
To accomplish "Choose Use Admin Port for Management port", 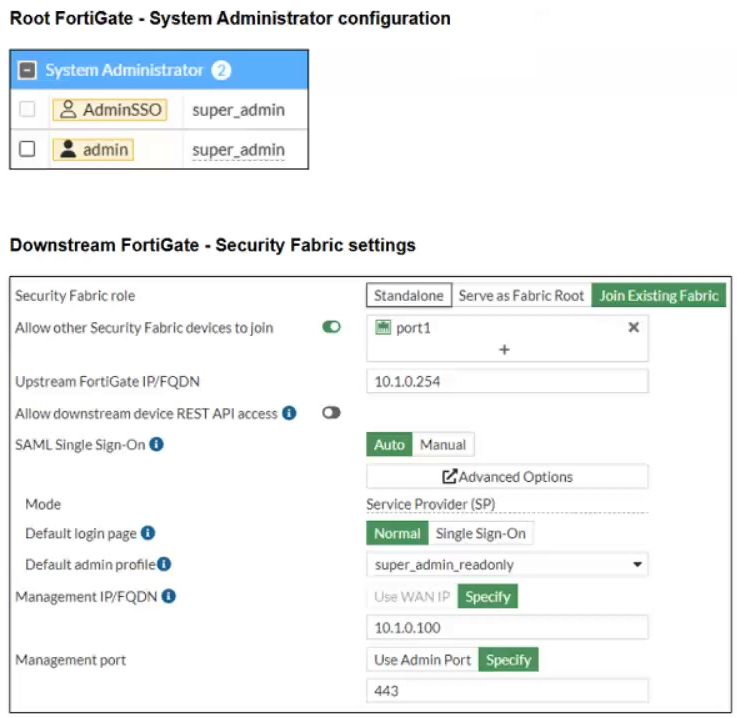I will coord(422,660).
